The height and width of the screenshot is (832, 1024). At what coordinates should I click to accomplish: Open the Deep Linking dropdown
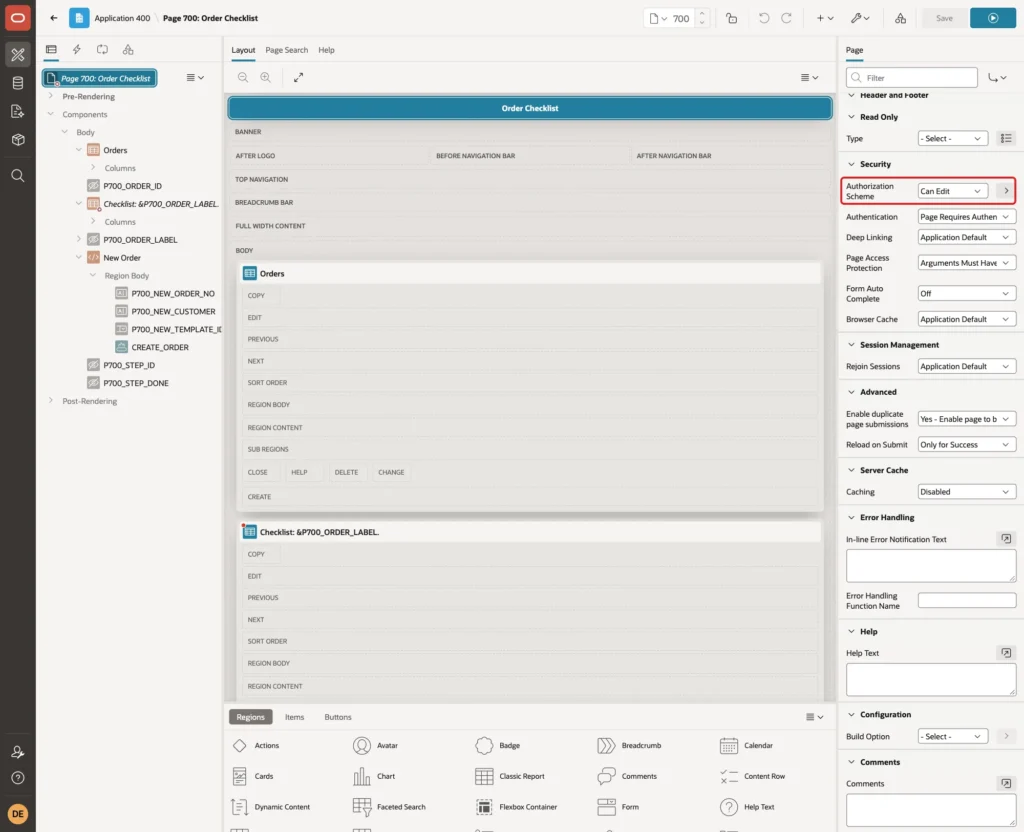[x=967, y=237]
